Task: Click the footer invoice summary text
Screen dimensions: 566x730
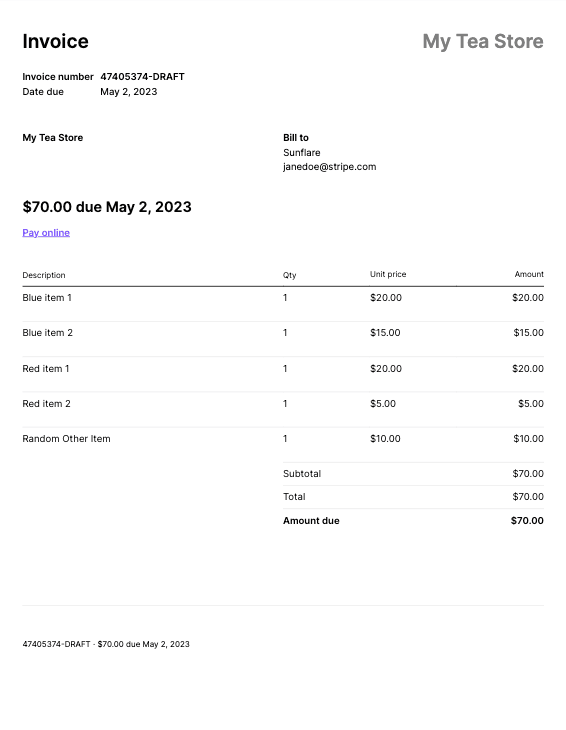Action: pos(106,644)
